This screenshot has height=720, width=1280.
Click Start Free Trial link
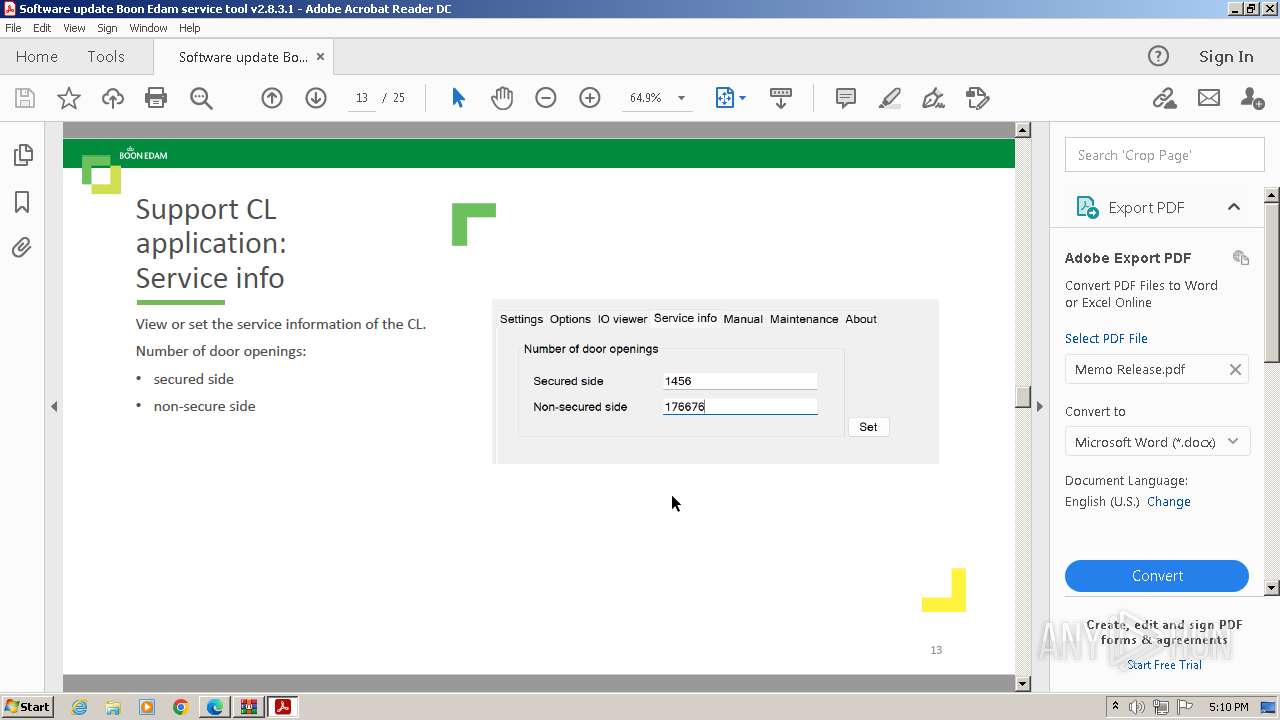click(1164, 665)
